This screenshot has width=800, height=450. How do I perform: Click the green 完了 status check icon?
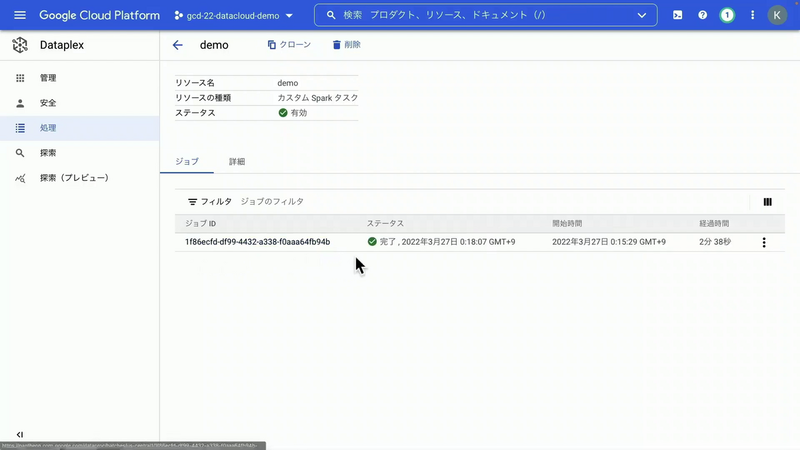click(x=372, y=242)
